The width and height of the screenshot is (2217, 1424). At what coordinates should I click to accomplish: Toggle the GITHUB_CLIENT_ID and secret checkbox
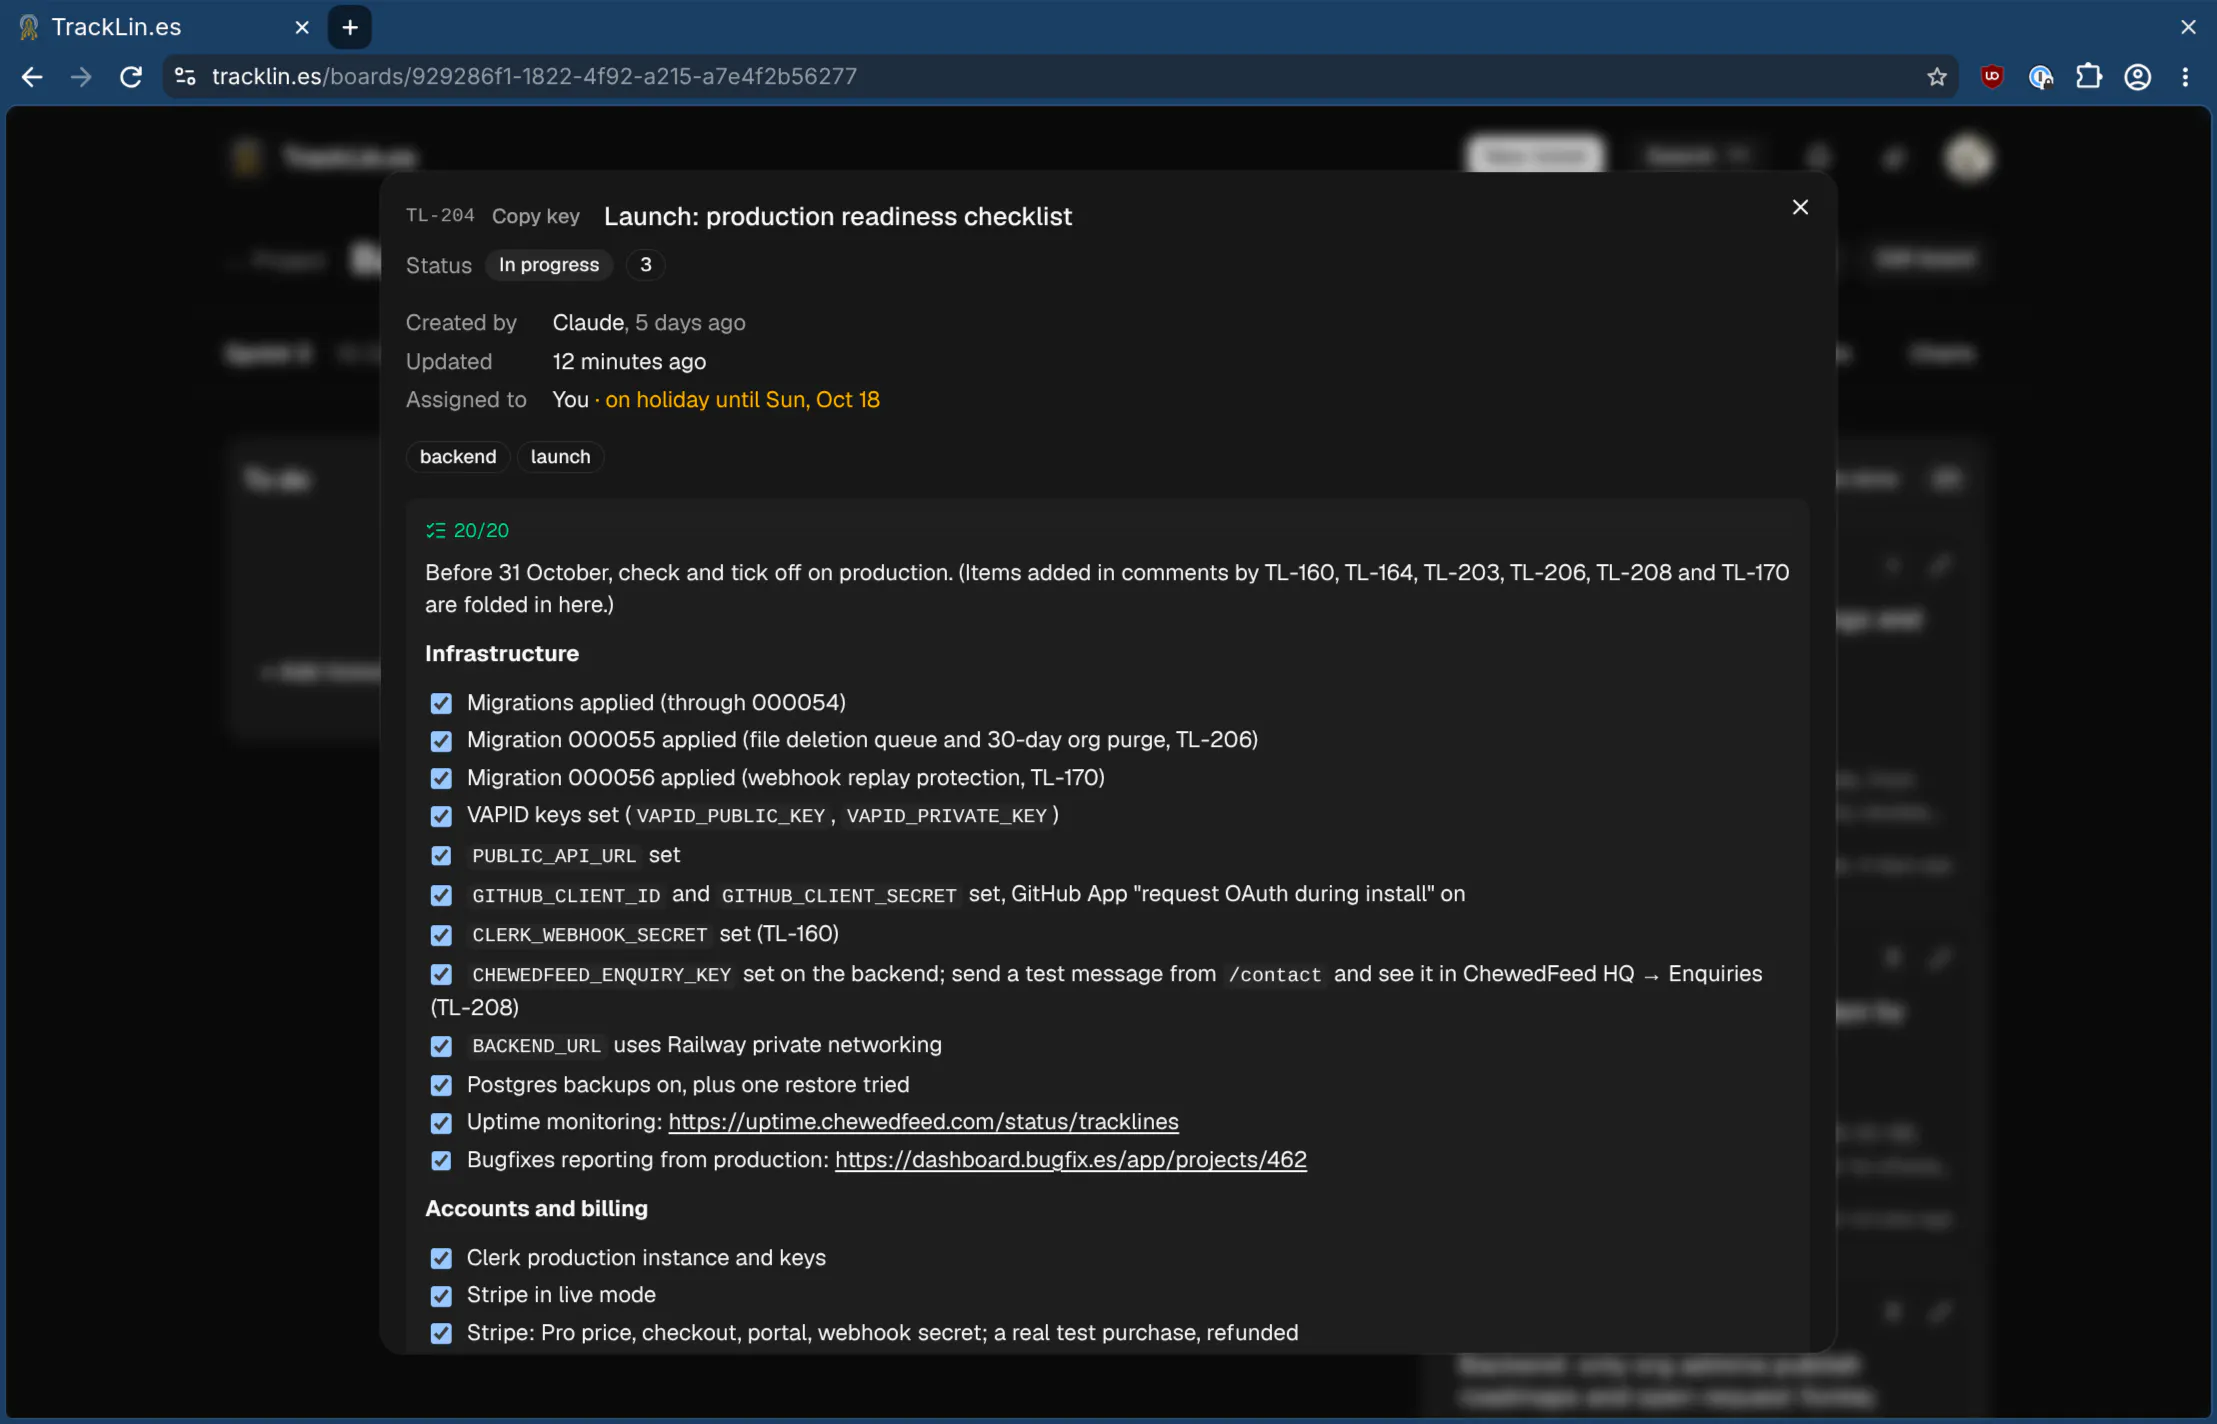pyautogui.click(x=441, y=896)
